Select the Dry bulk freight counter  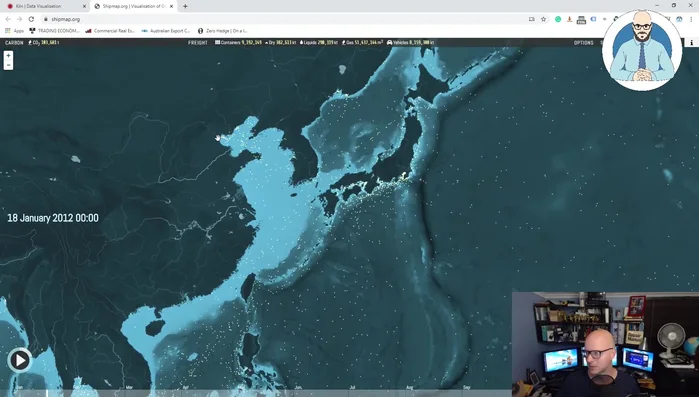tap(281, 43)
